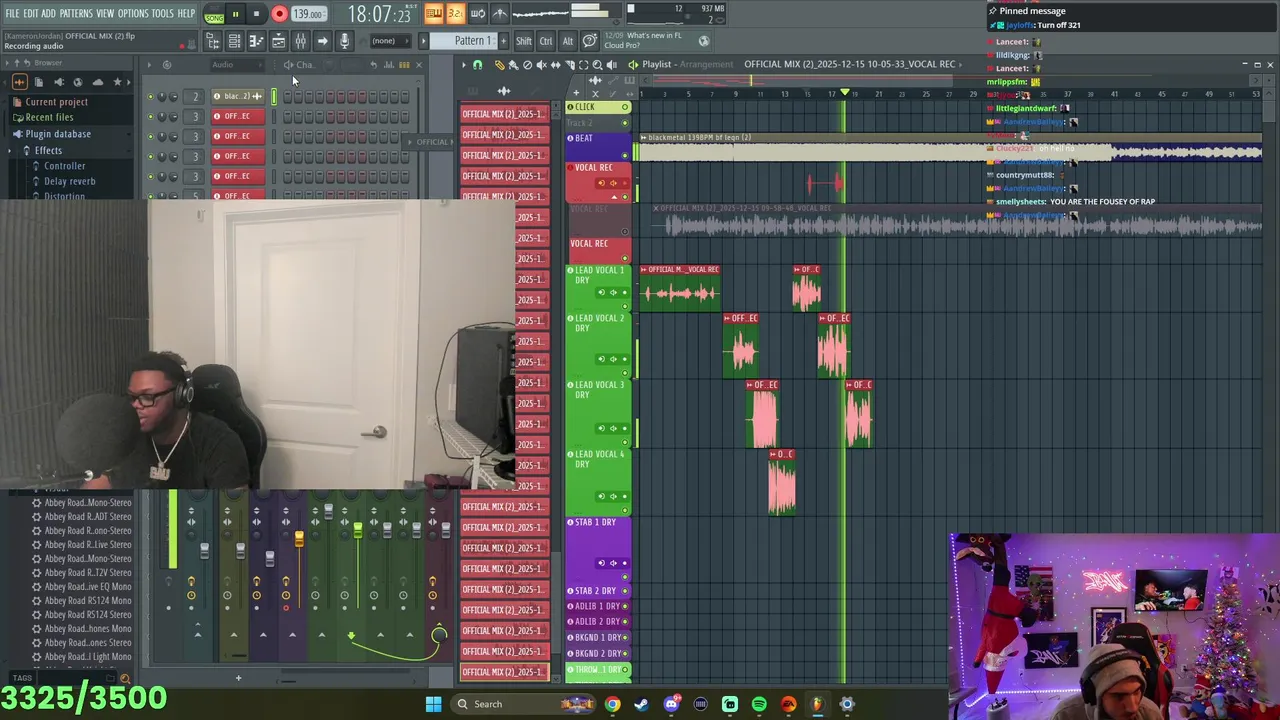1280x720 pixels.
Task: Select the Controller category in Browser
Action: [x=64, y=166]
